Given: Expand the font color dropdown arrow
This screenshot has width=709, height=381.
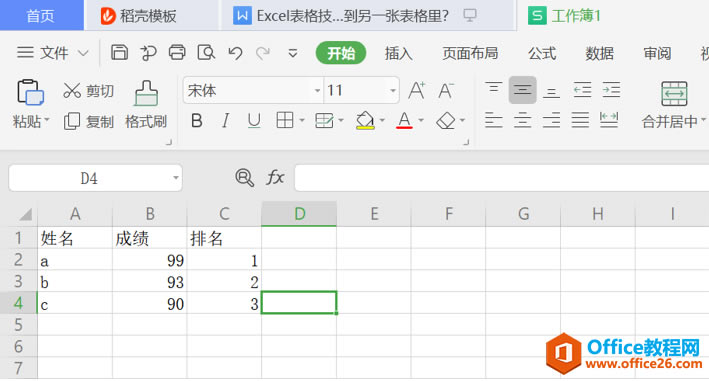Looking at the screenshot, I should pyautogui.click(x=421, y=120).
